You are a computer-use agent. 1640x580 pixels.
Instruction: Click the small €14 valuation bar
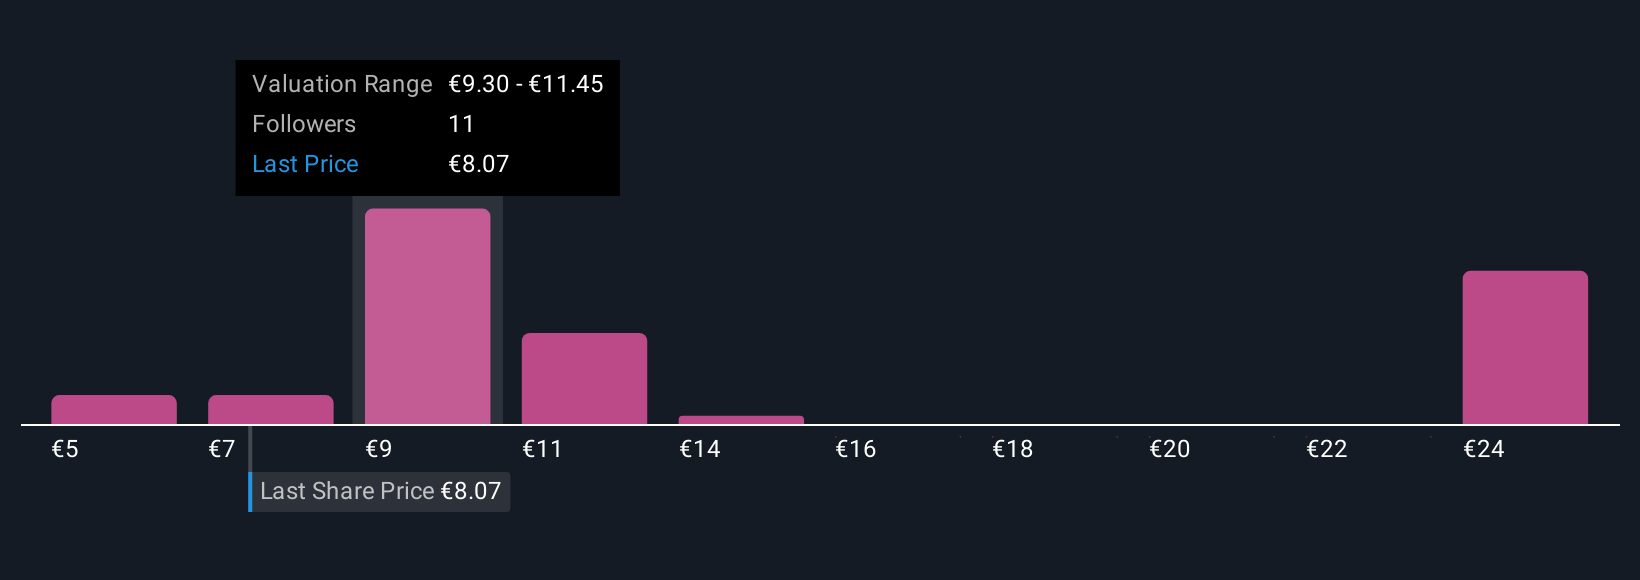(741, 420)
